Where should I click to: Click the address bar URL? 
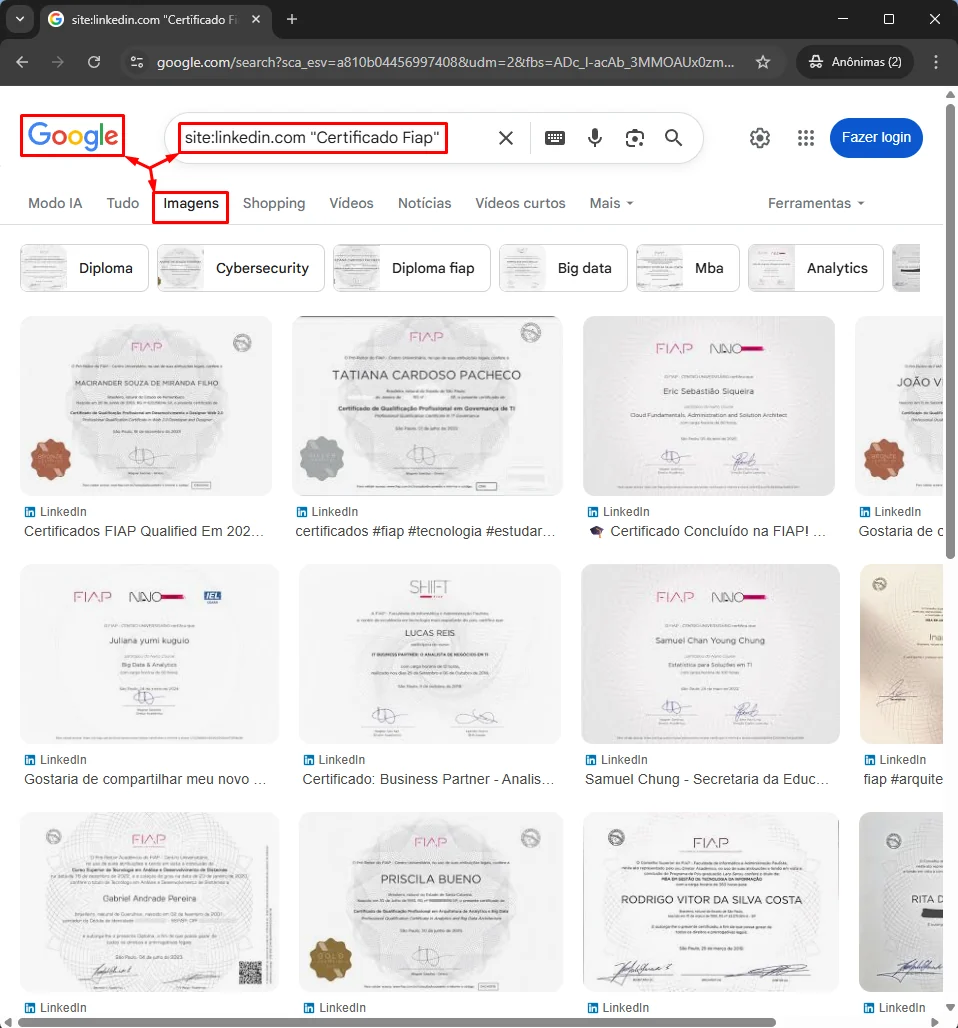[x=445, y=62]
